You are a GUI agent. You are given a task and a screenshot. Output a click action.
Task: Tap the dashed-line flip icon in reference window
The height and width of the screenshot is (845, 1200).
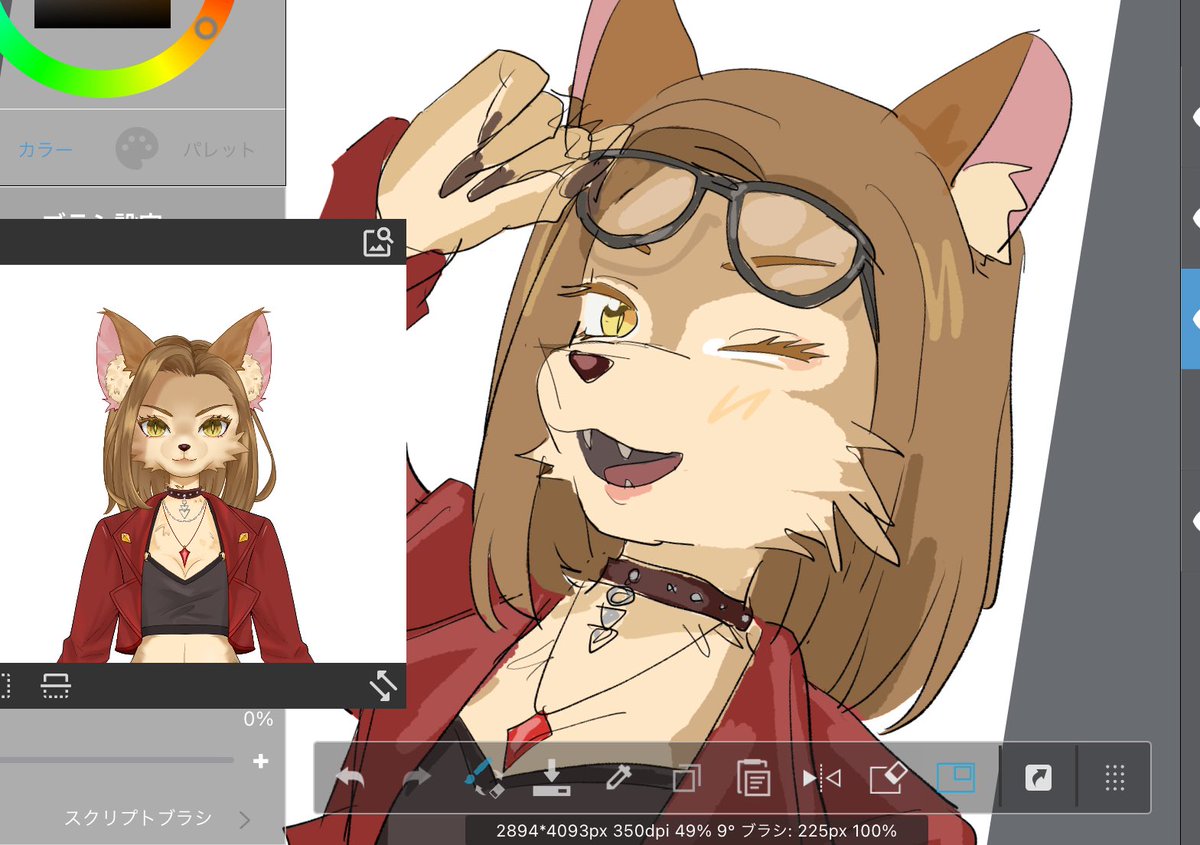pyautogui.click(x=55, y=685)
